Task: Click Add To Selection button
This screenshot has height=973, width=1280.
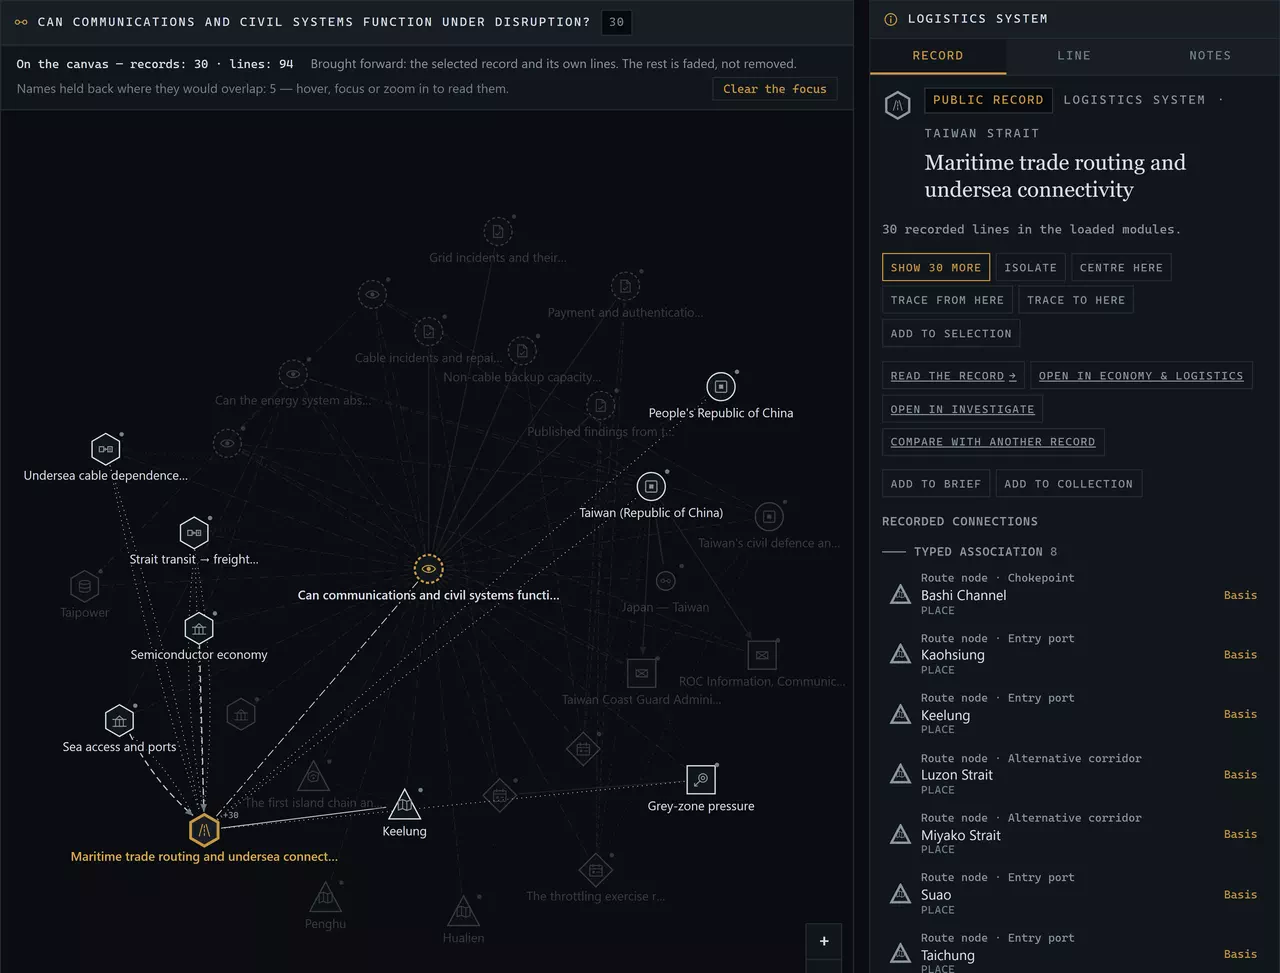Action: tap(950, 333)
